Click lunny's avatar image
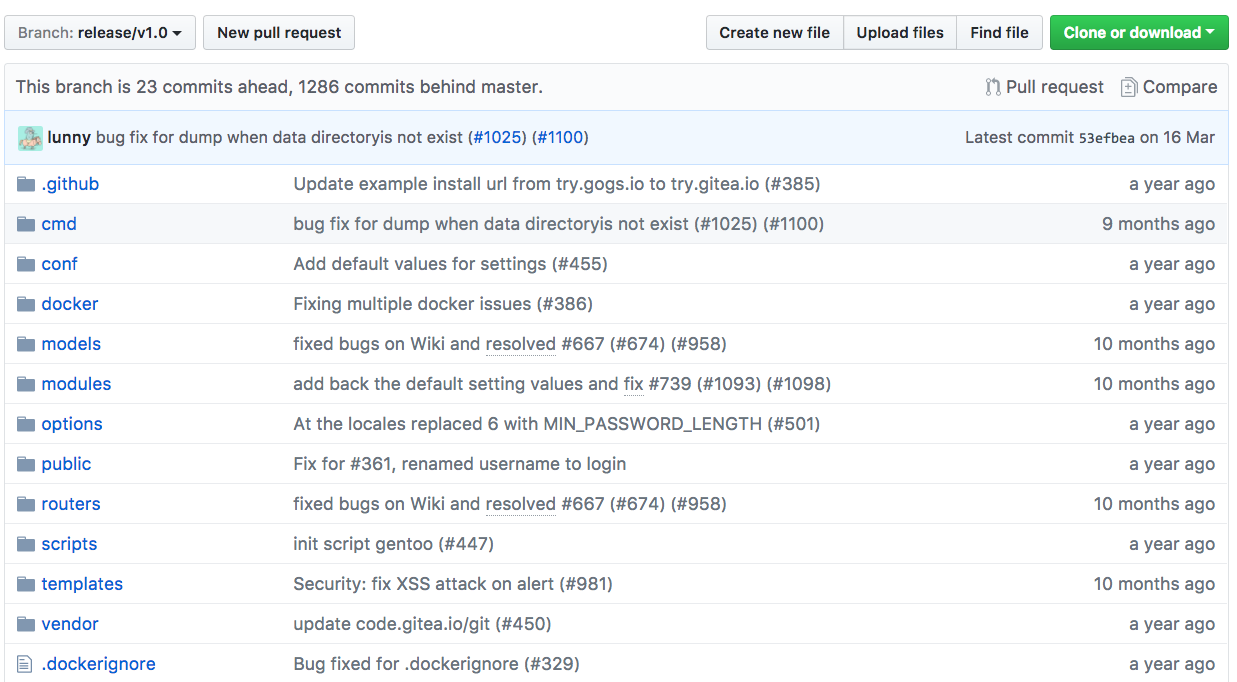 point(30,138)
